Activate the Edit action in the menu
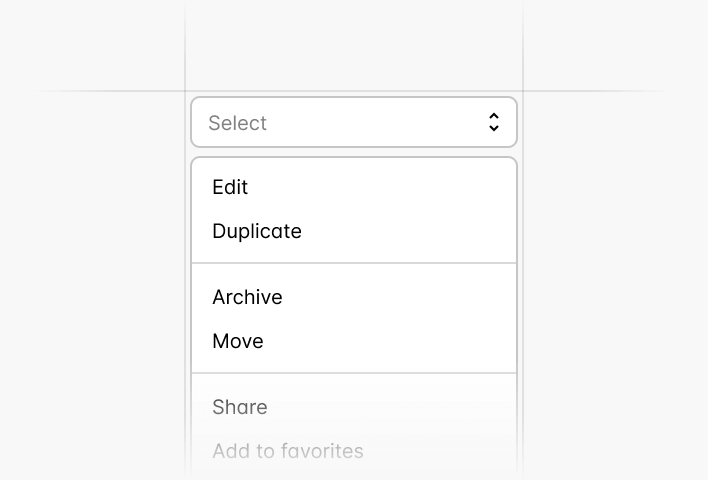Image resolution: width=708 pixels, height=480 pixels. click(x=231, y=187)
